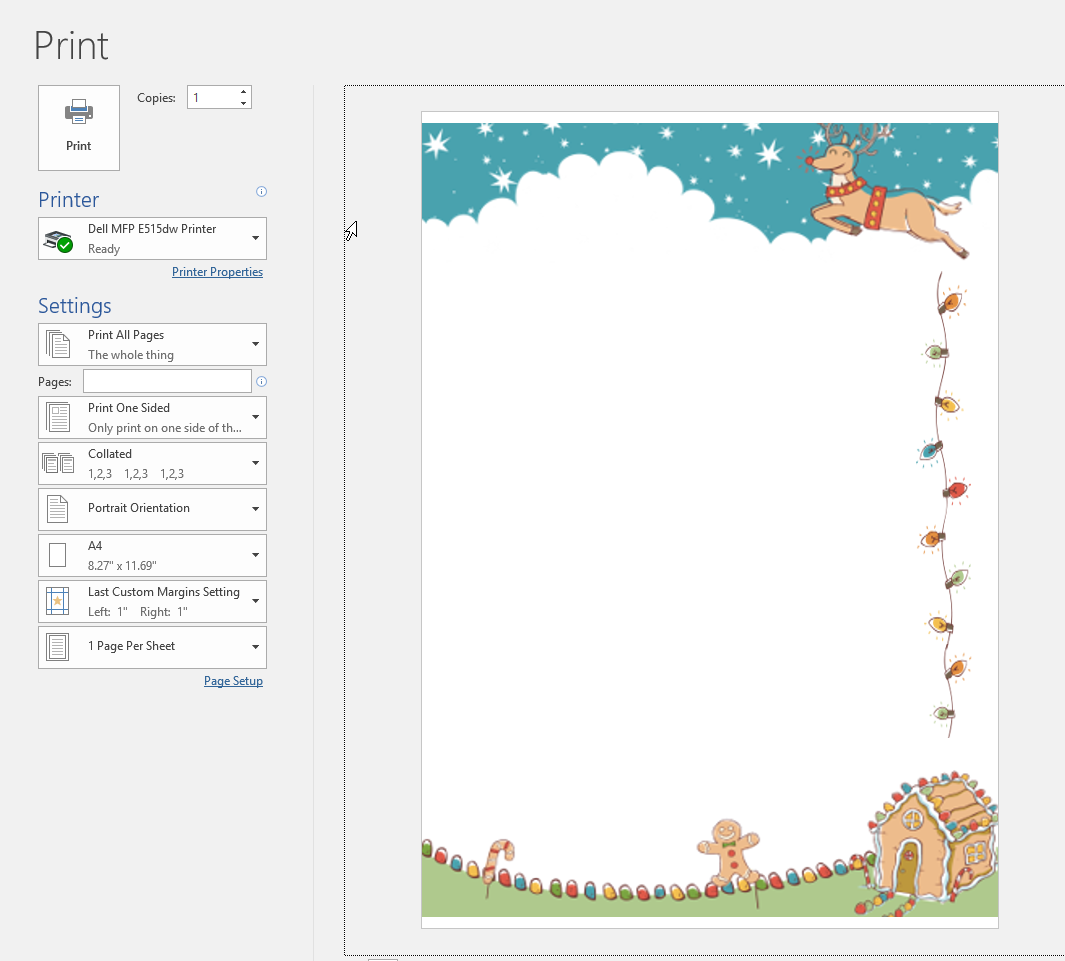Click the Last Custom Margins Setting icon
Image resolution: width=1065 pixels, height=961 pixels.
click(x=59, y=601)
